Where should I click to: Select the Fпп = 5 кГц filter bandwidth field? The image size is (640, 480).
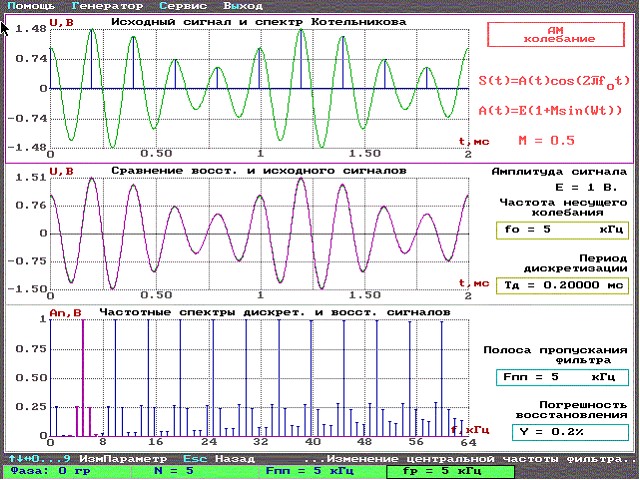tap(560, 379)
